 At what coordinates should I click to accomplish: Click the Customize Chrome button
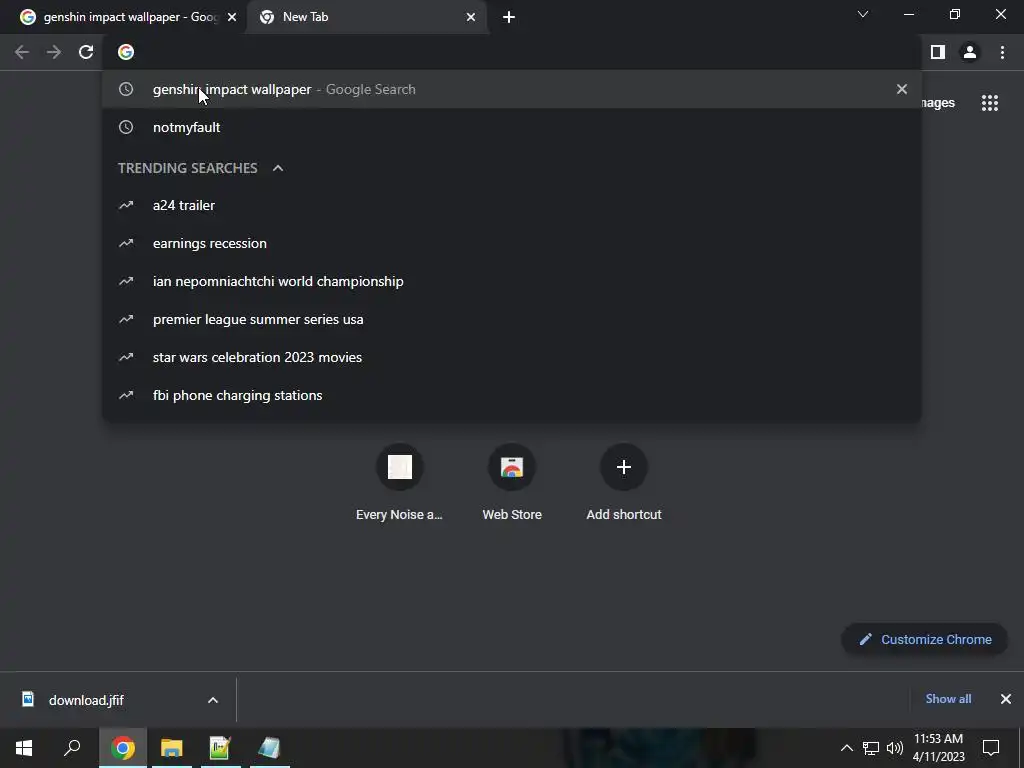[925, 639]
